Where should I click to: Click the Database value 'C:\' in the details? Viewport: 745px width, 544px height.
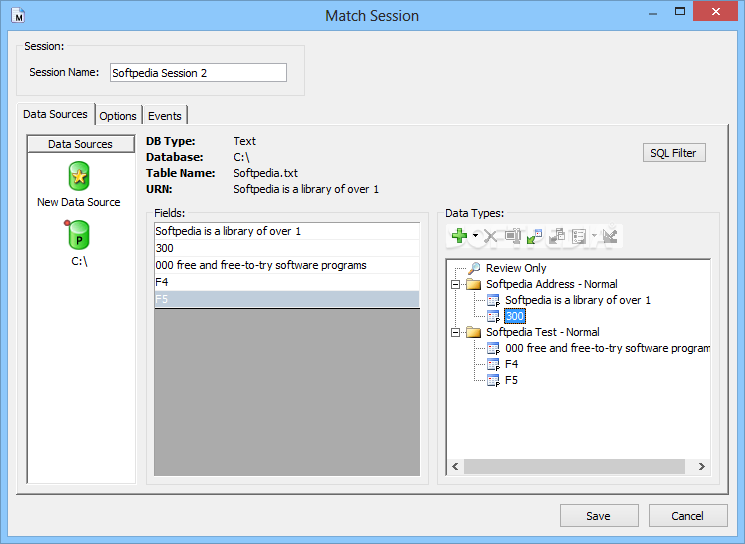point(241,157)
